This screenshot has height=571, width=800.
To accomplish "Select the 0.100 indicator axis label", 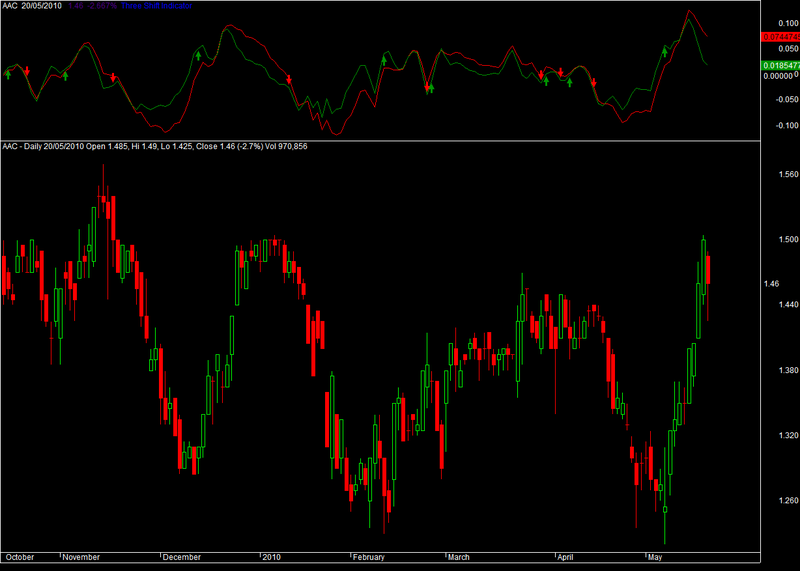I will 788,23.
